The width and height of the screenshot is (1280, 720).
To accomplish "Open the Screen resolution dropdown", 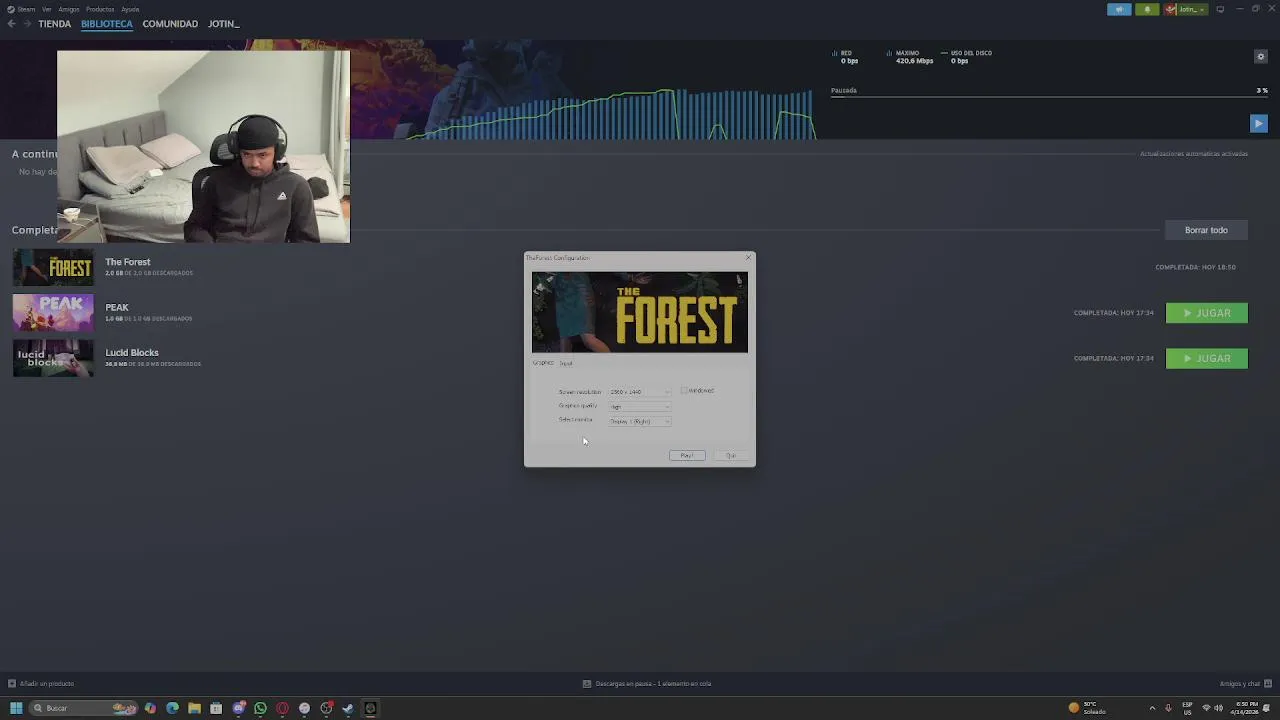I will pos(640,392).
